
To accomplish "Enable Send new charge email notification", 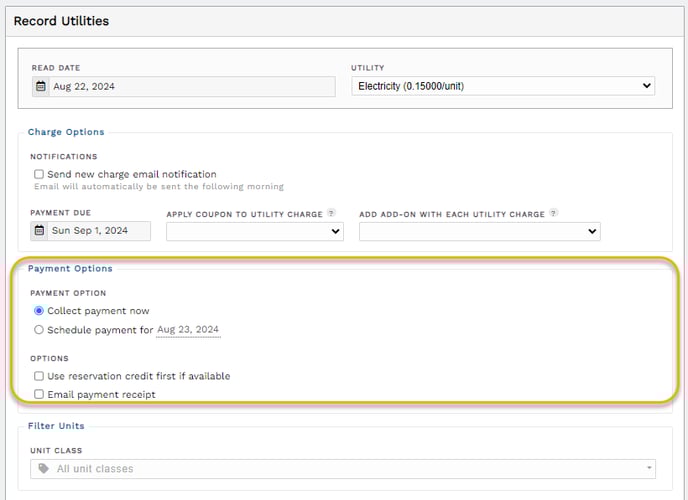I will (x=39, y=174).
